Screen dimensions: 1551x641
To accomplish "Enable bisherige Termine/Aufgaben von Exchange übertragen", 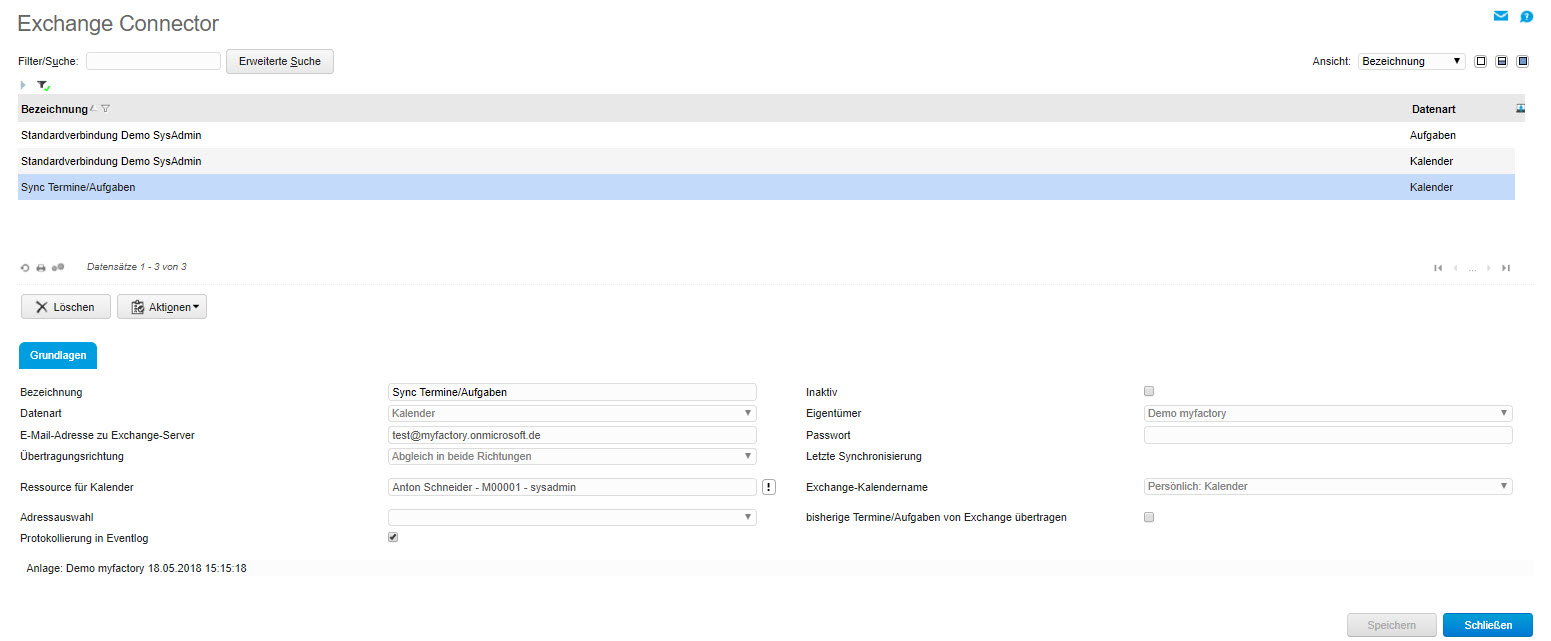I will 1149,517.
